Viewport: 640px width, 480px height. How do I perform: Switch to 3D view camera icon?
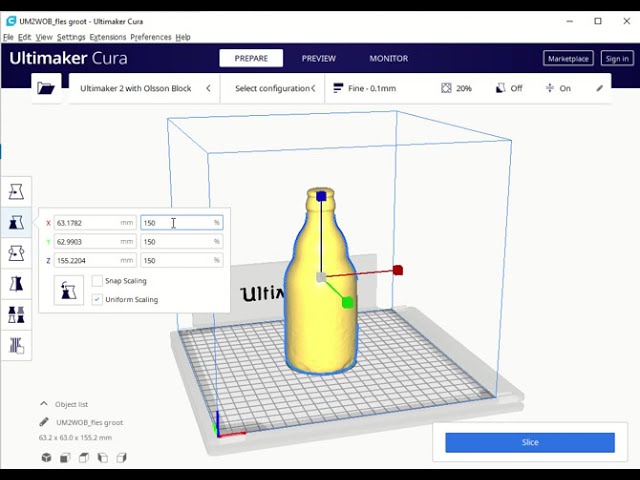[x=46, y=458]
